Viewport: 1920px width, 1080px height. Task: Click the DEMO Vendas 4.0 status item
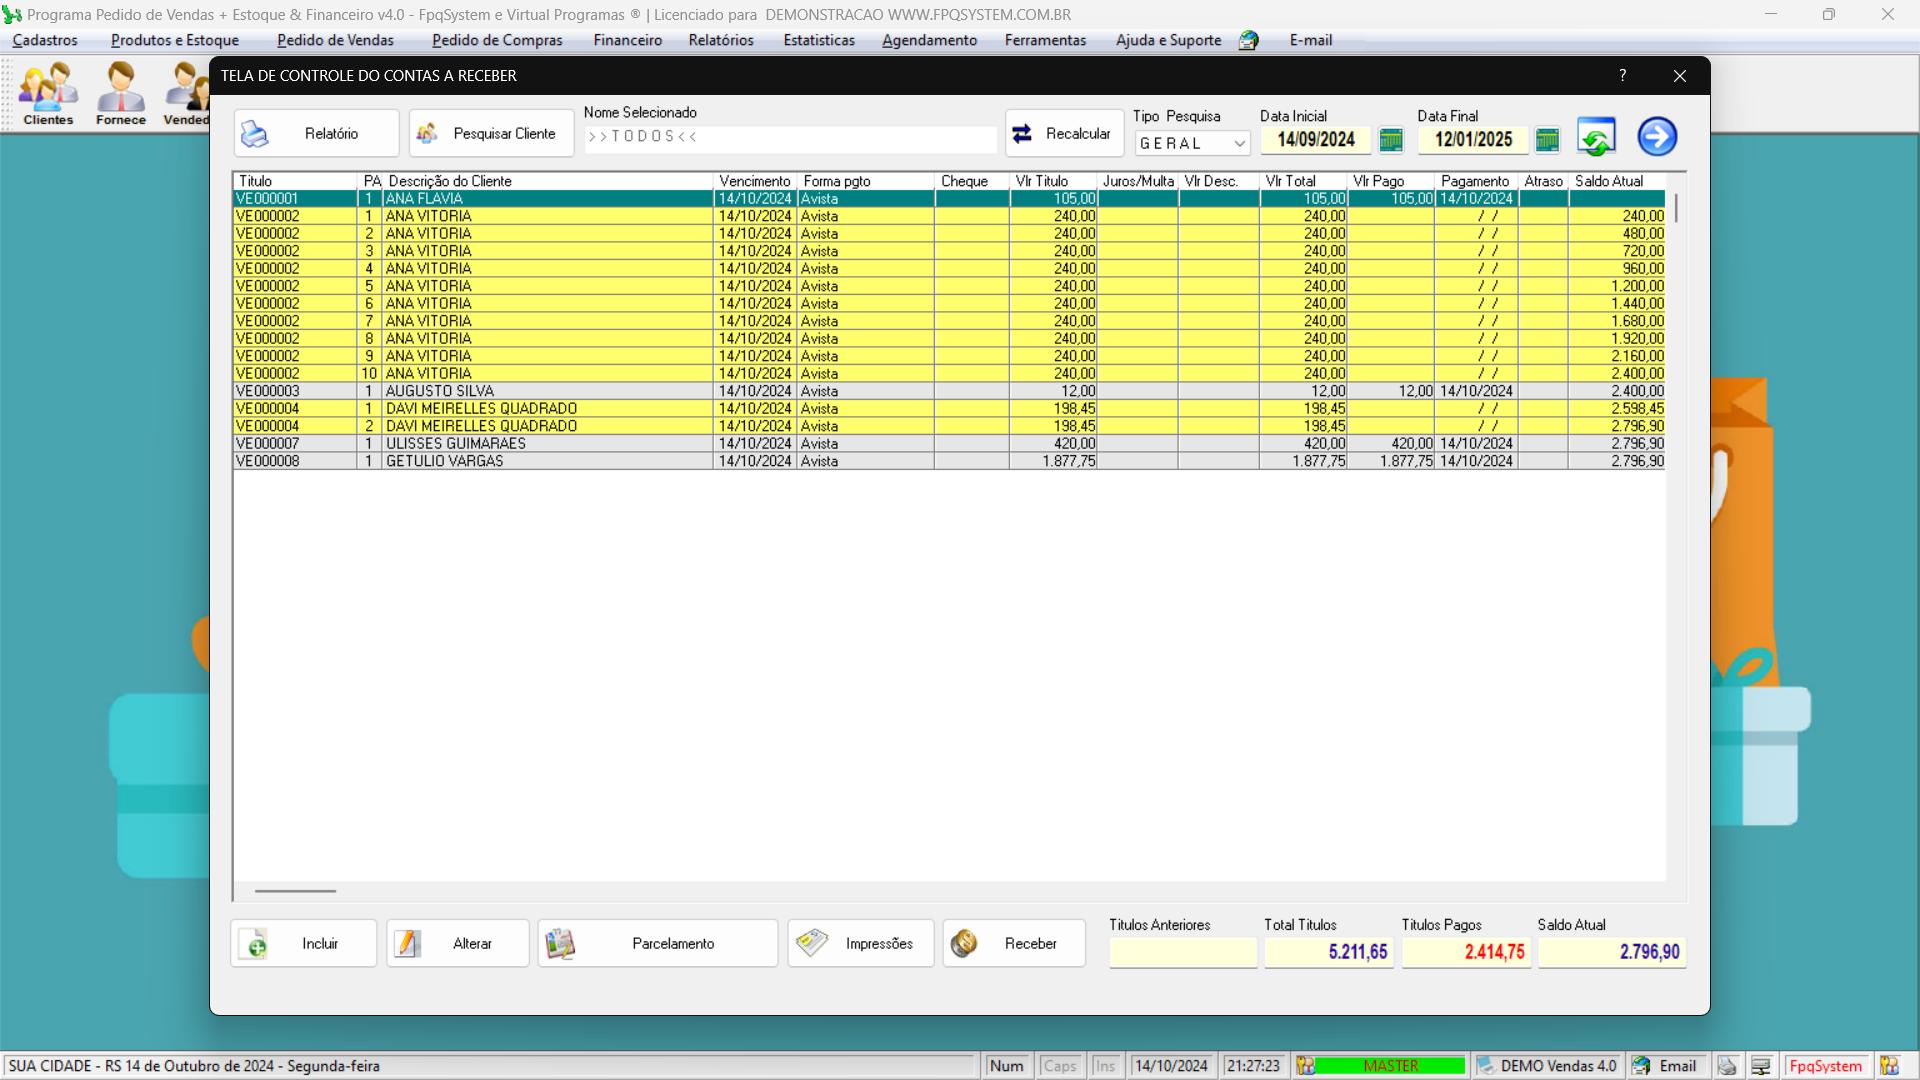pos(1547,1066)
